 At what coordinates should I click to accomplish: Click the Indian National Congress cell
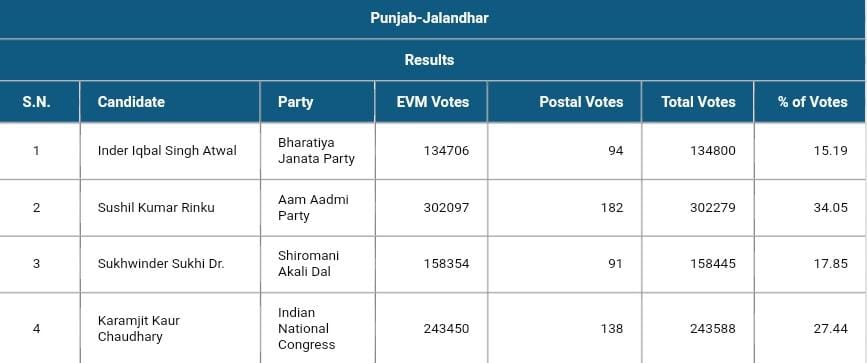pos(306,329)
